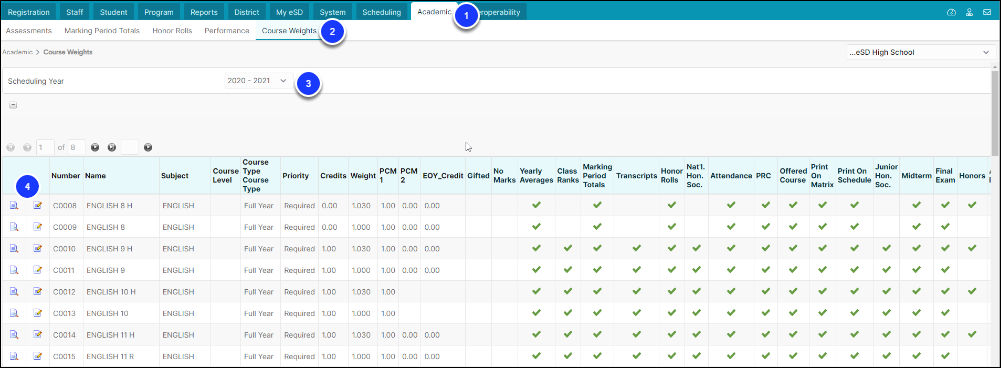Click the current page number field
Image resolution: width=1001 pixels, height=368 pixels.
click(45, 148)
